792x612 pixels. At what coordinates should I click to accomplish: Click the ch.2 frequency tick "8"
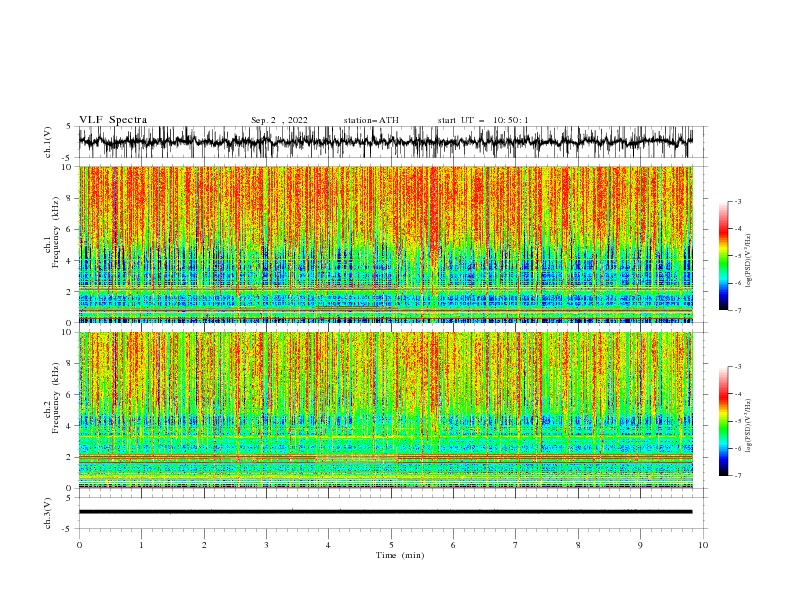pos(70,364)
